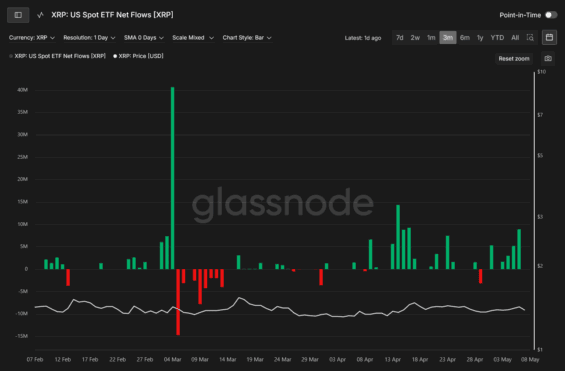Click the 07 Feb x-axis label
565x371 pixels.
pyautogui.click(x=35, y=359)
